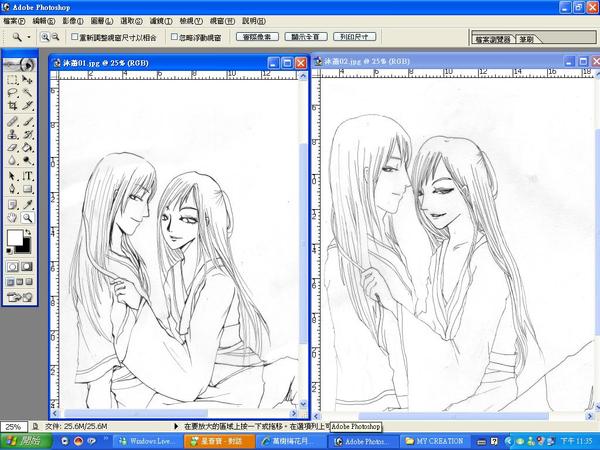
Task: Click the foreground white color swatch
Action: coord(15,238)
